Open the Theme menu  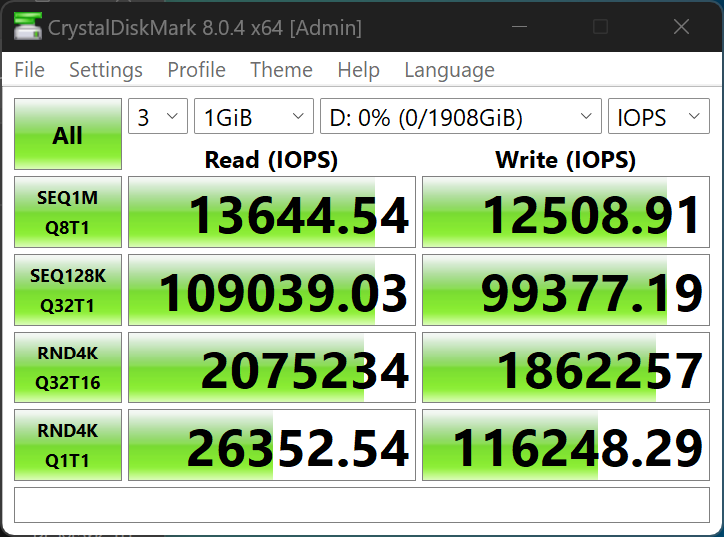point(281,70)
